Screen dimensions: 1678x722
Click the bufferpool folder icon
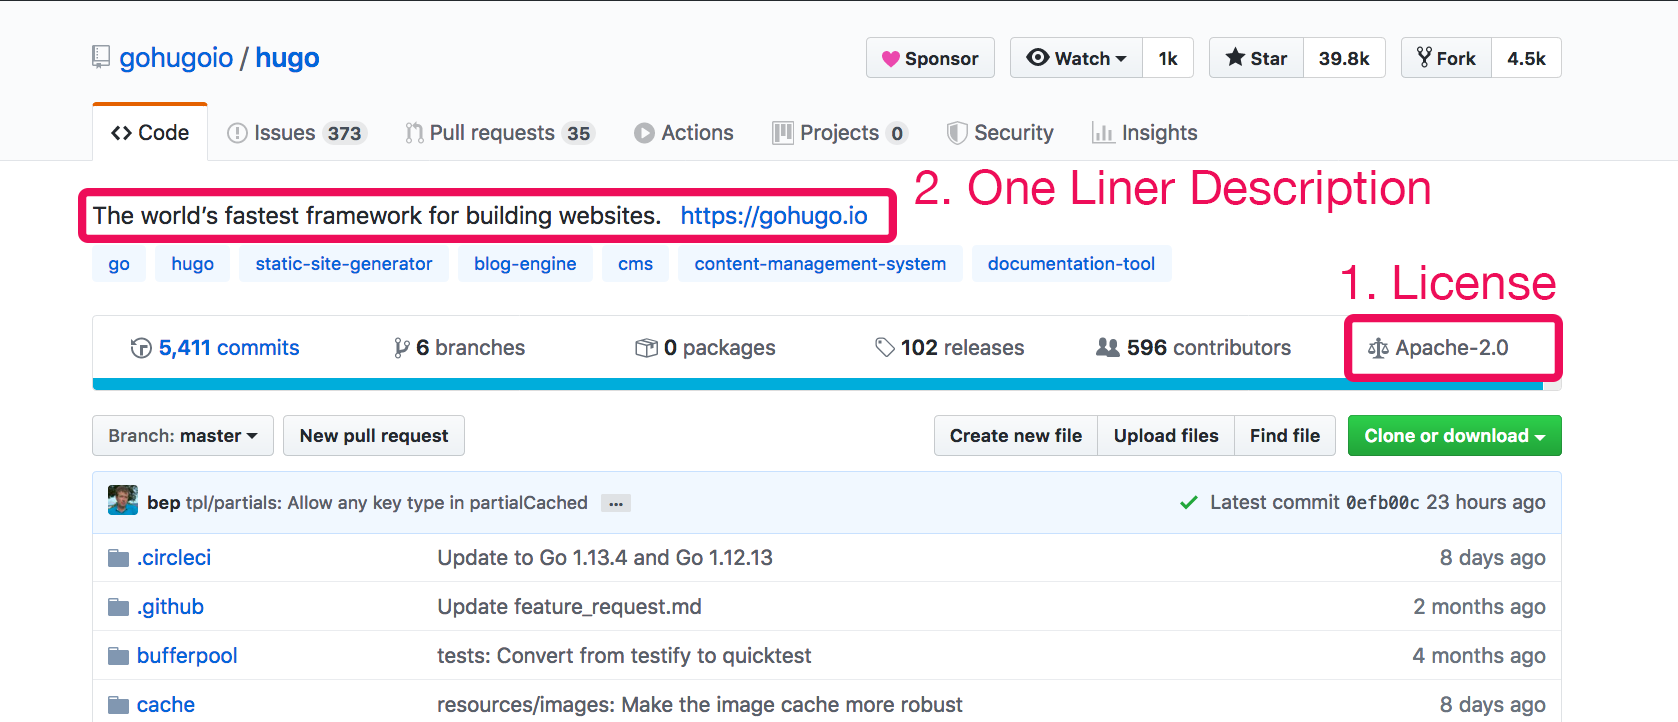(x=118, y=656)
